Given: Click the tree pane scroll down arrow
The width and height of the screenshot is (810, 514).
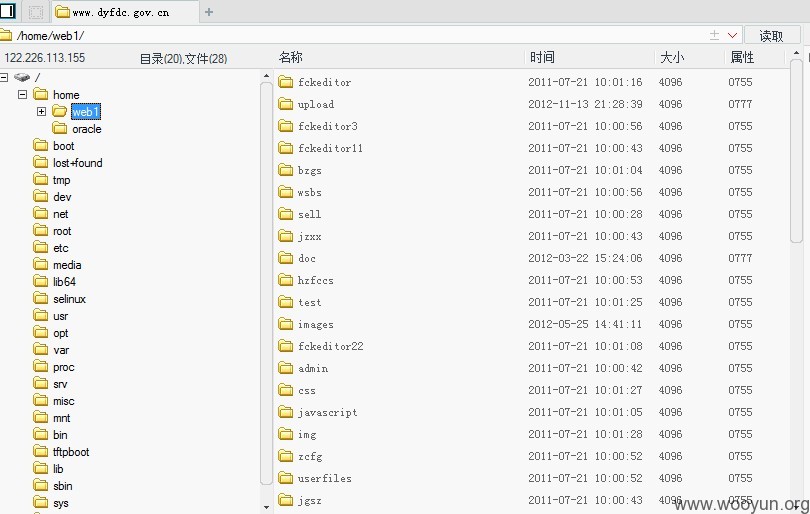Looking at the screenshot, I should click(266, 507).
